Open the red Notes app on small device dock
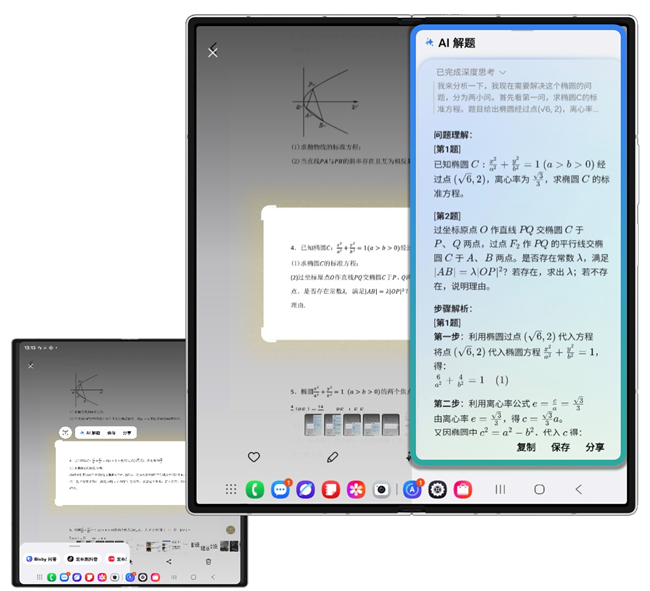This screenshot has width=650, height=591. click(90, 577)
